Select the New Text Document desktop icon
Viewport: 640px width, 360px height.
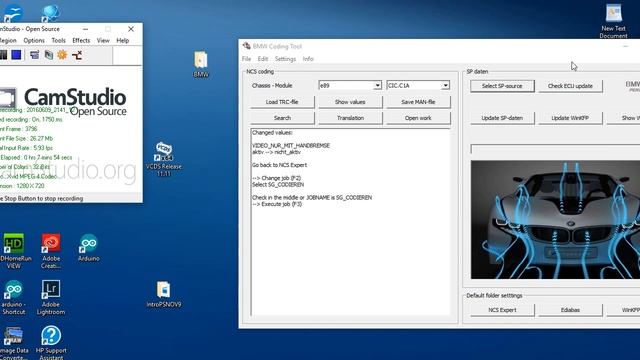coord(613,21)
